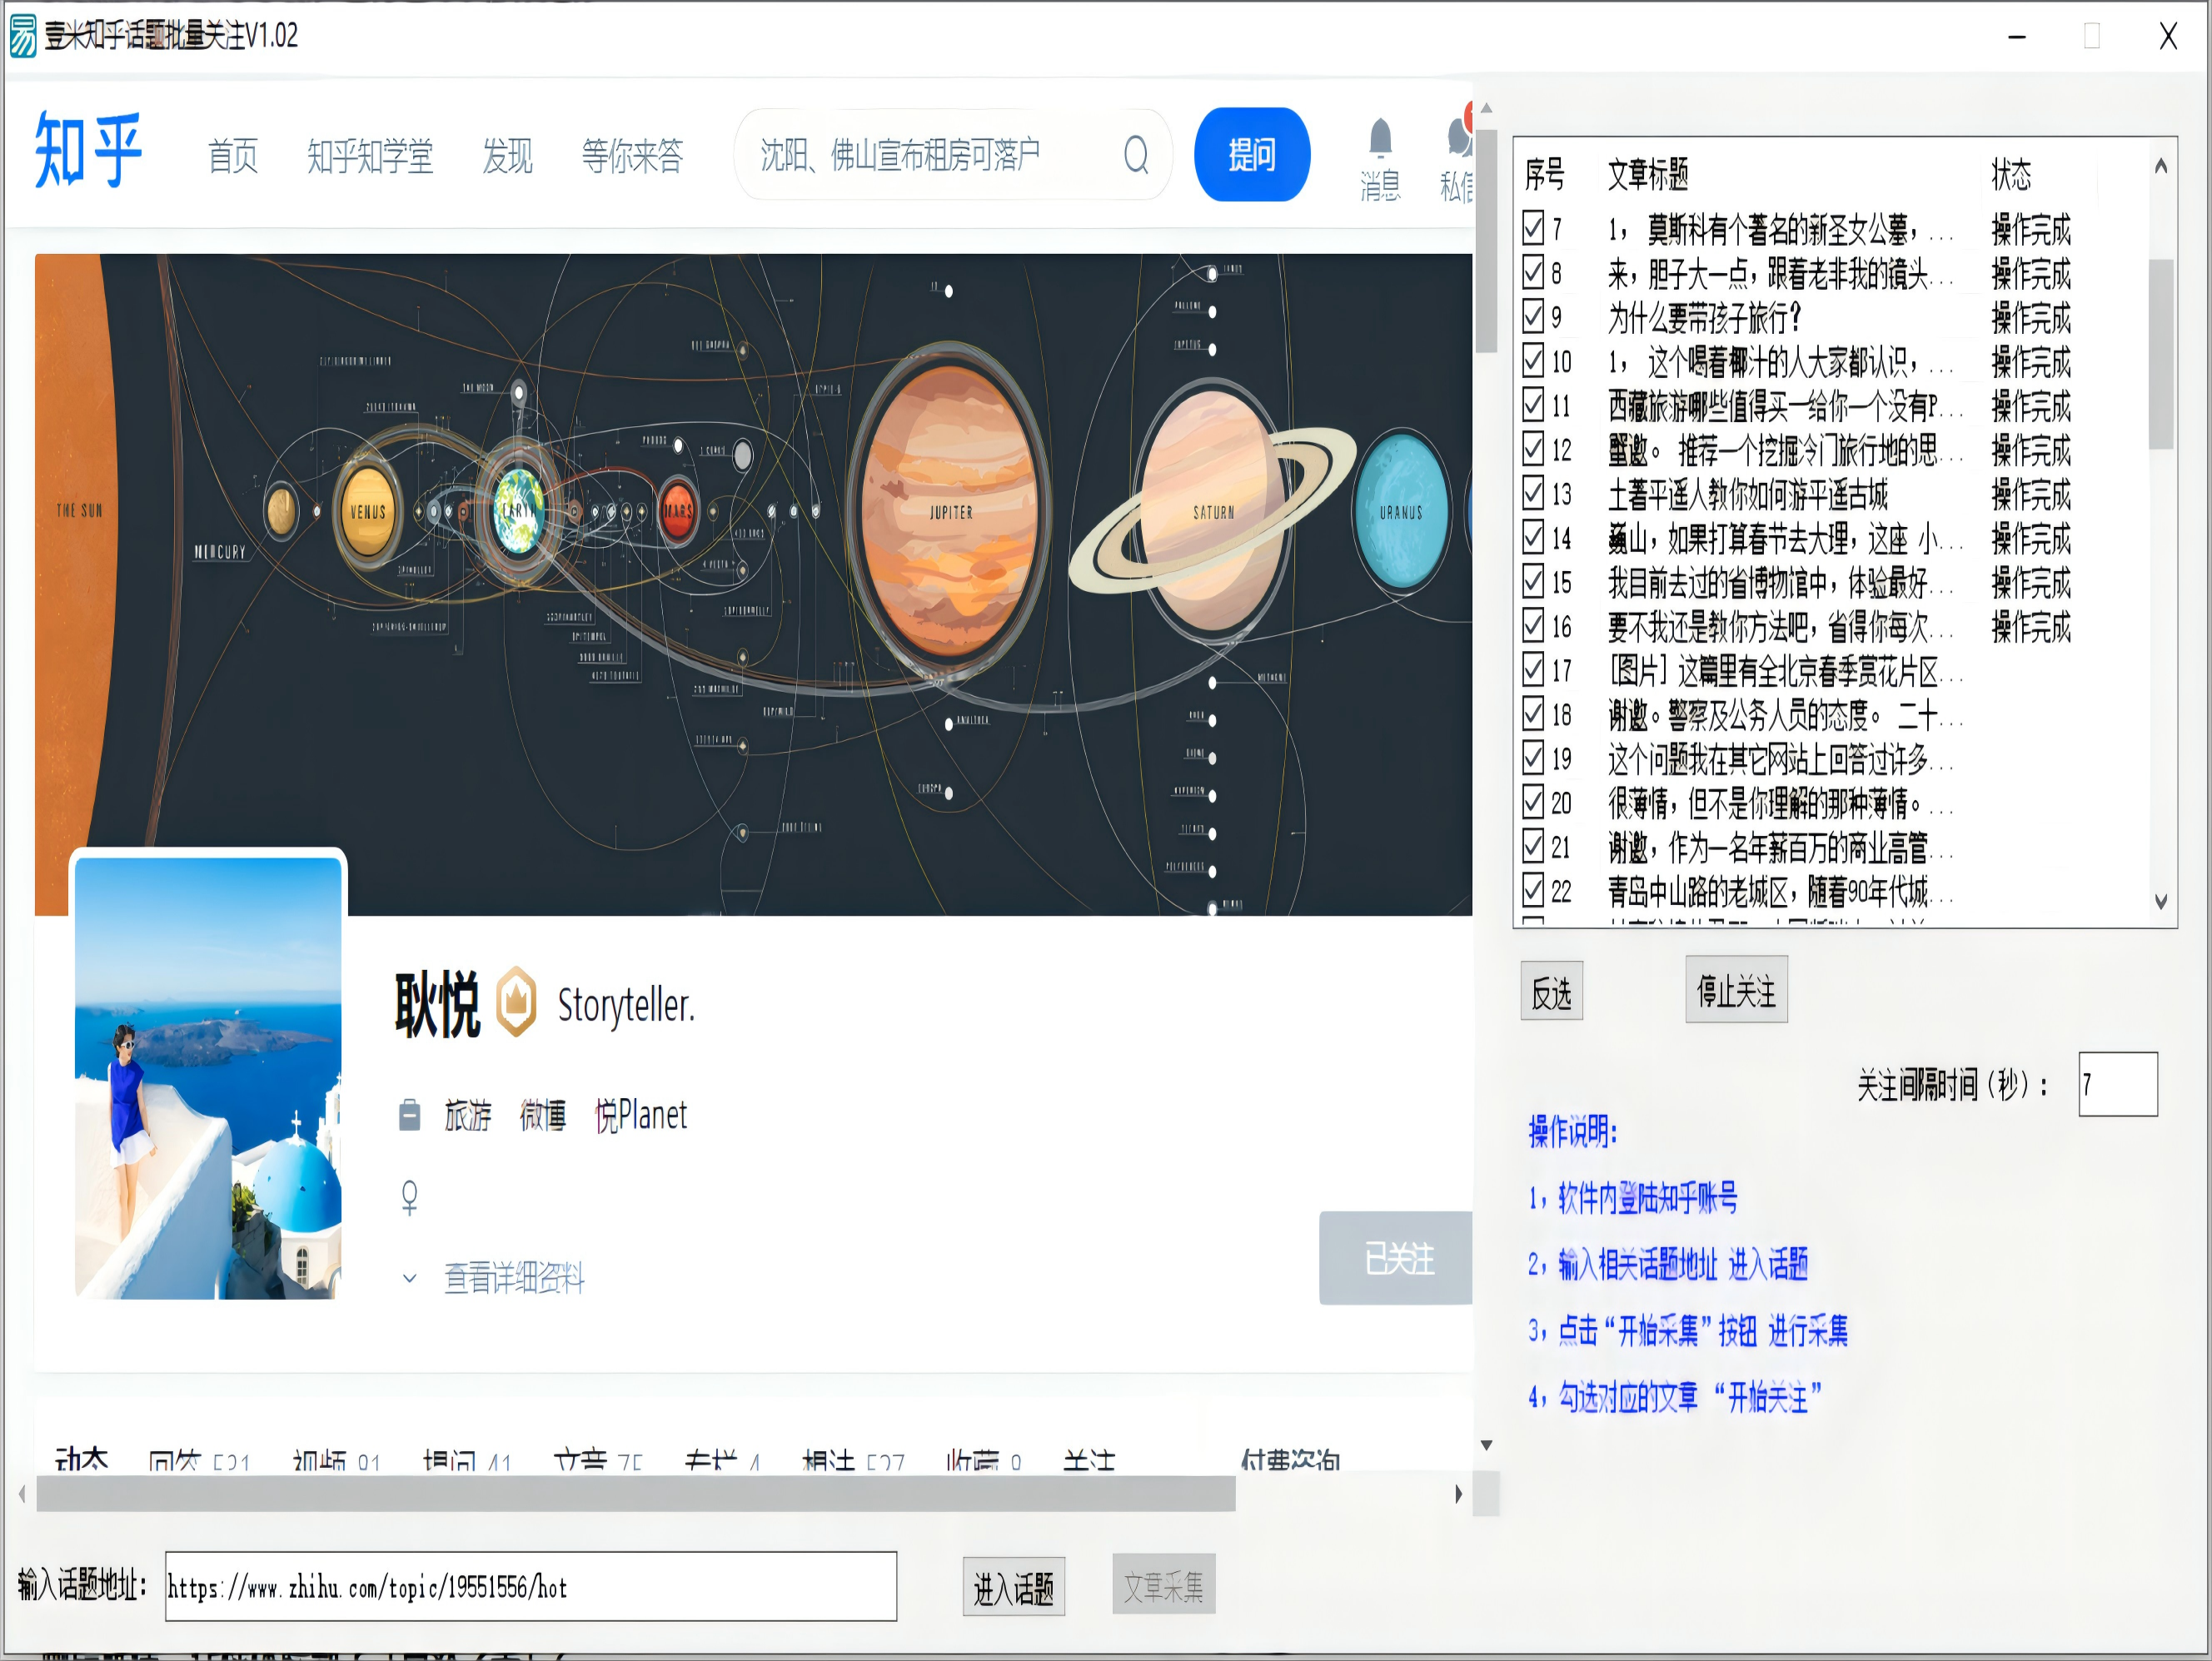This screenshot has width=2212, height=1661.
Task: Click the topic URL input field
Action: (531, 1587)
